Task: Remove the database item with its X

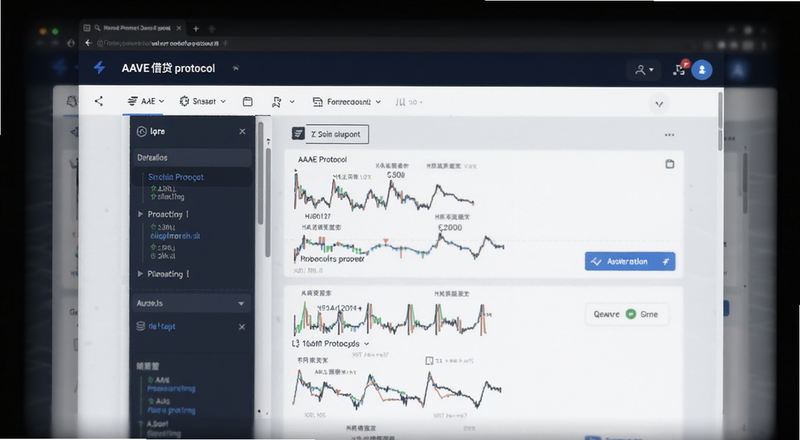Action: [242, 327]
